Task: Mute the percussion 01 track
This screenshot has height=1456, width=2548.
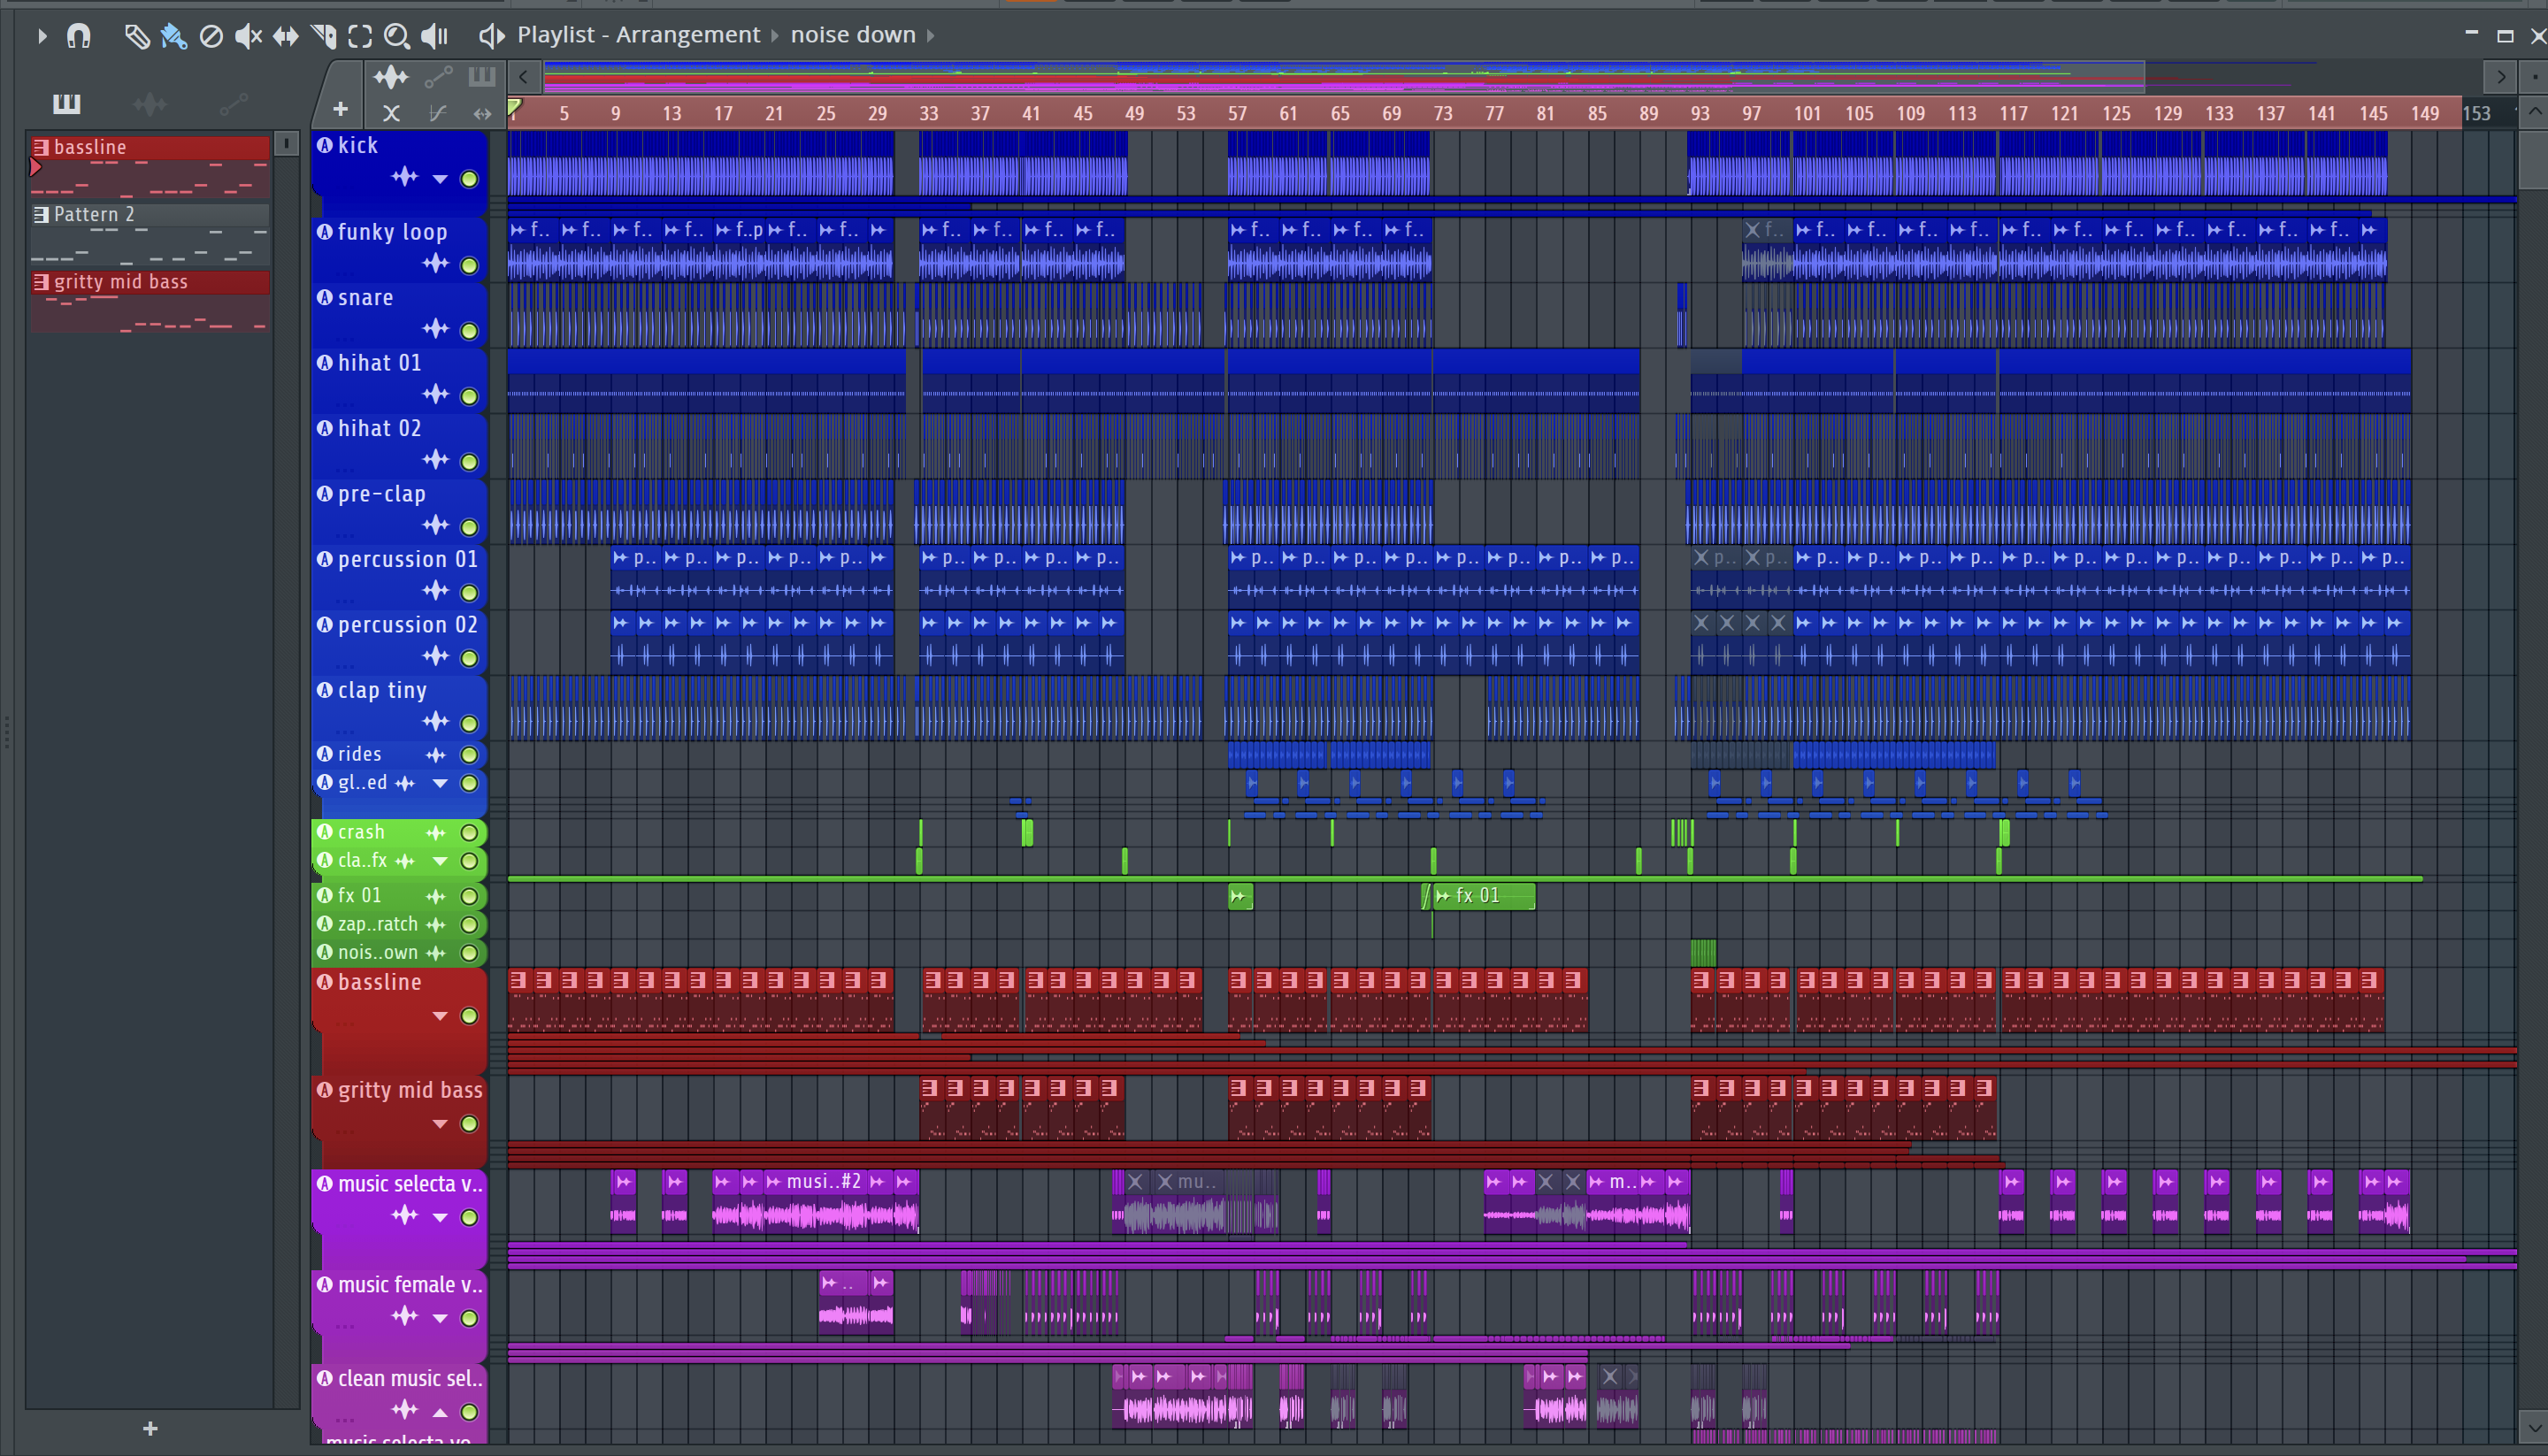Action: coord(469,592)
